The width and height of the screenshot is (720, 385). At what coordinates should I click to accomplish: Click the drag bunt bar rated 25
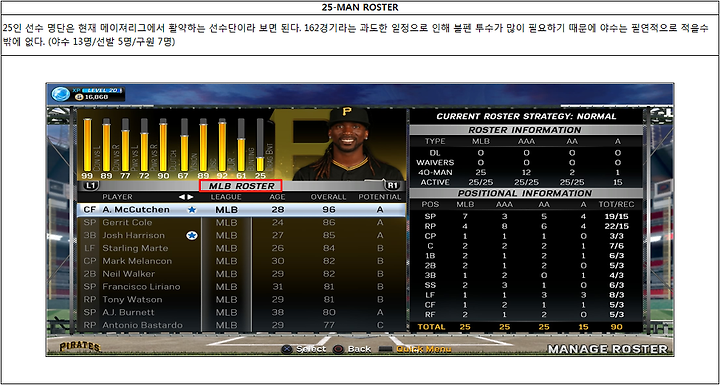[260, 145]
